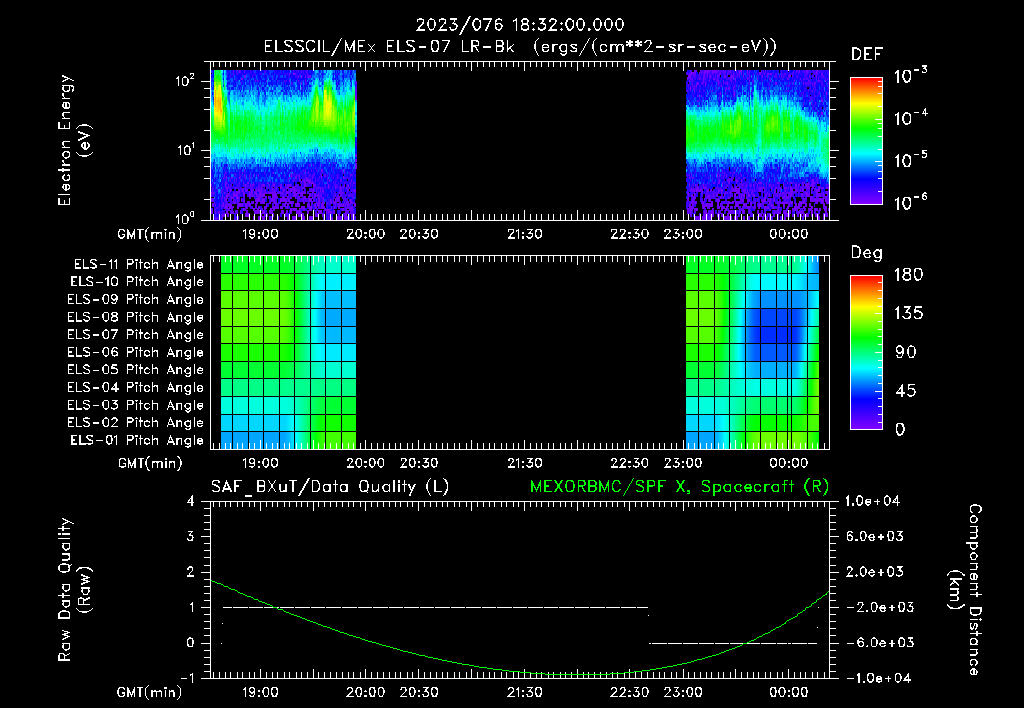Click the 135 tick on the Deg color bar
Image resolution: width=1024 pixels, height=708 pixels.
click(908, 314)
